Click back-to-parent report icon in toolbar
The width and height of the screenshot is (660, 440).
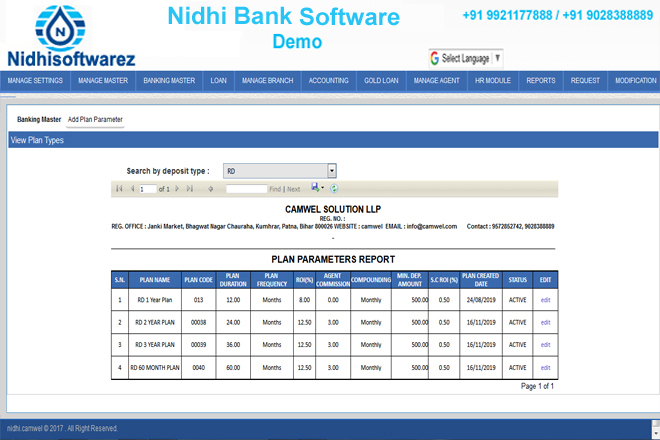[x=210, y=189]
